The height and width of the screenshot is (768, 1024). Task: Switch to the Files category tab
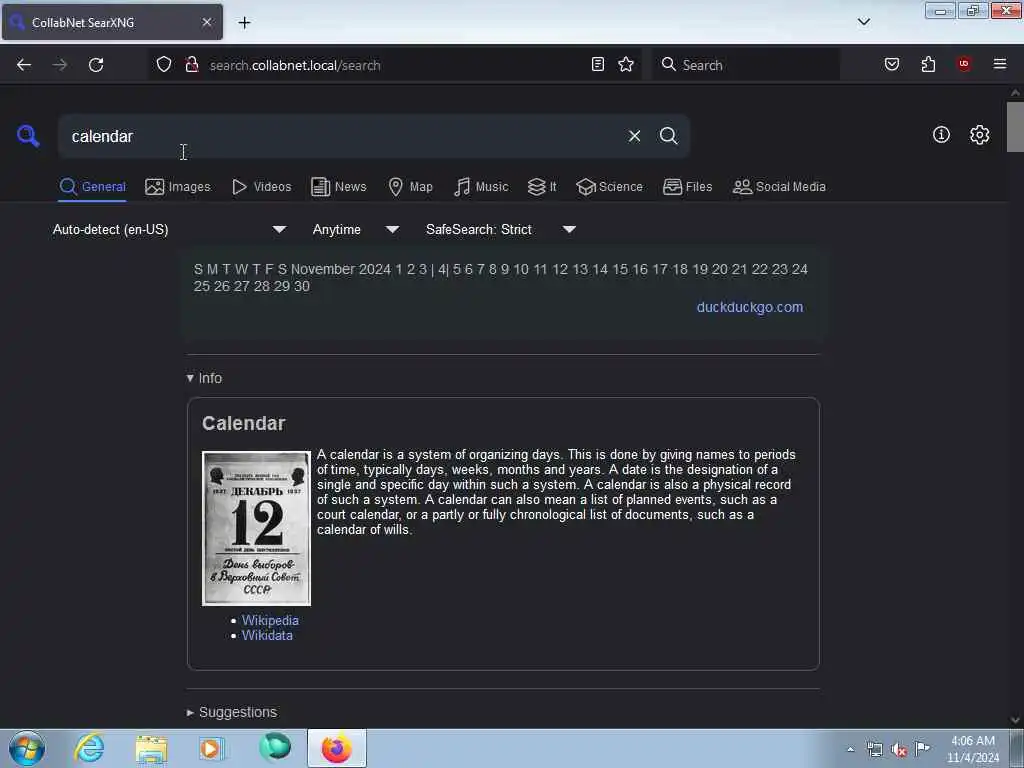687,187
